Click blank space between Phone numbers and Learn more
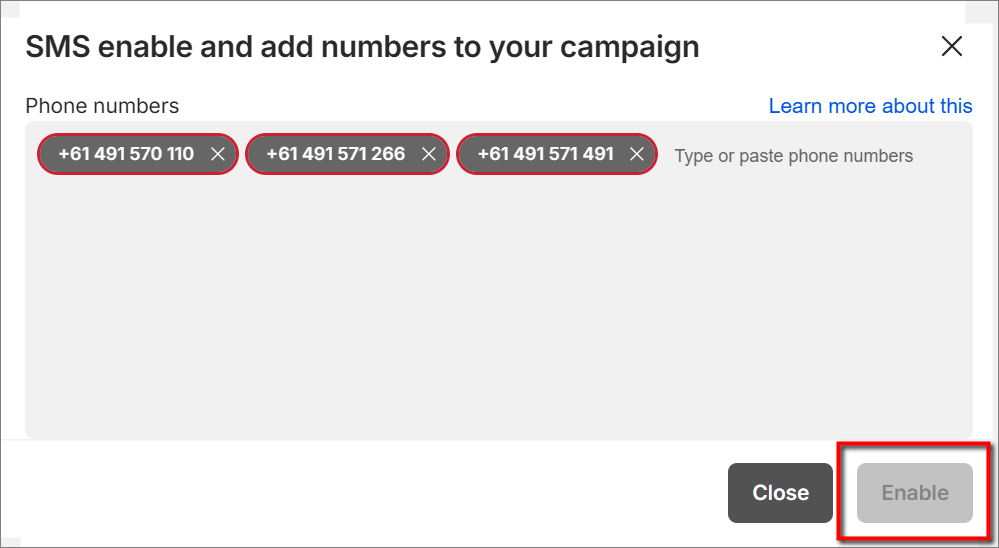Viewport: 999px width, 548px height. click(470, 106)
